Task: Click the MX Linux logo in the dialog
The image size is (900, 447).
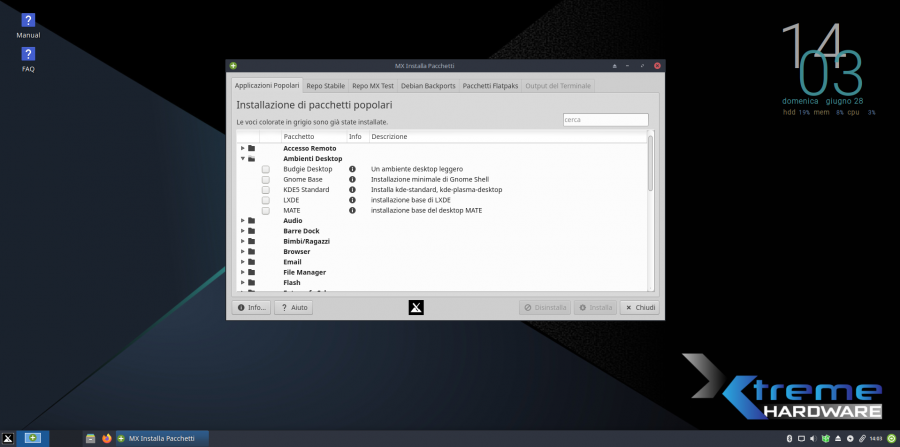Action: [x=417, y=307]
